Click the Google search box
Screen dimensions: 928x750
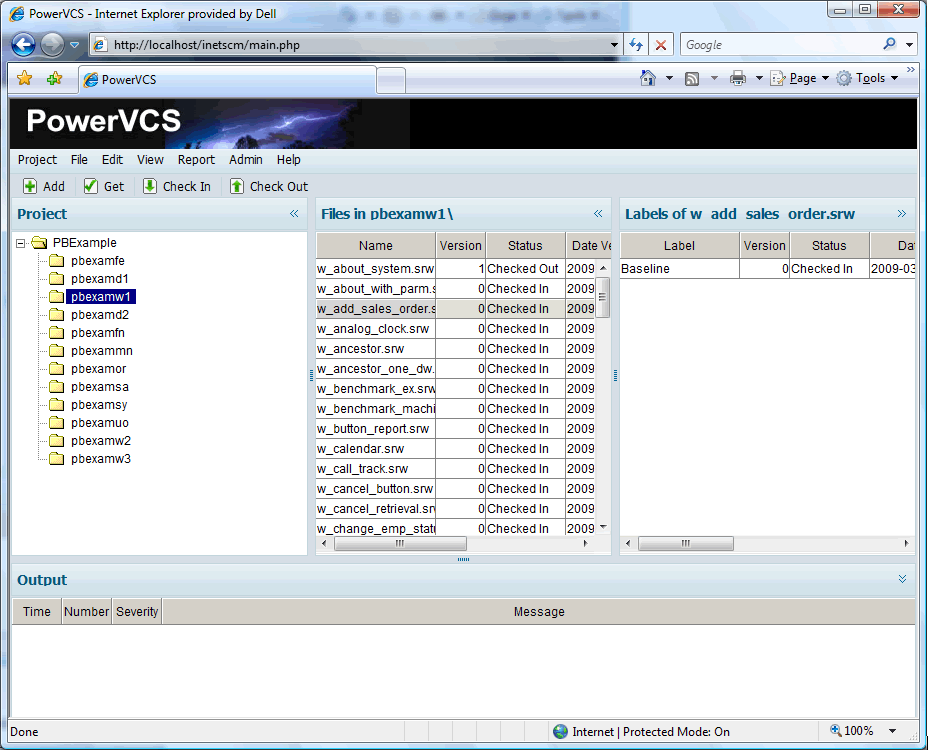(x=781, y=44)
